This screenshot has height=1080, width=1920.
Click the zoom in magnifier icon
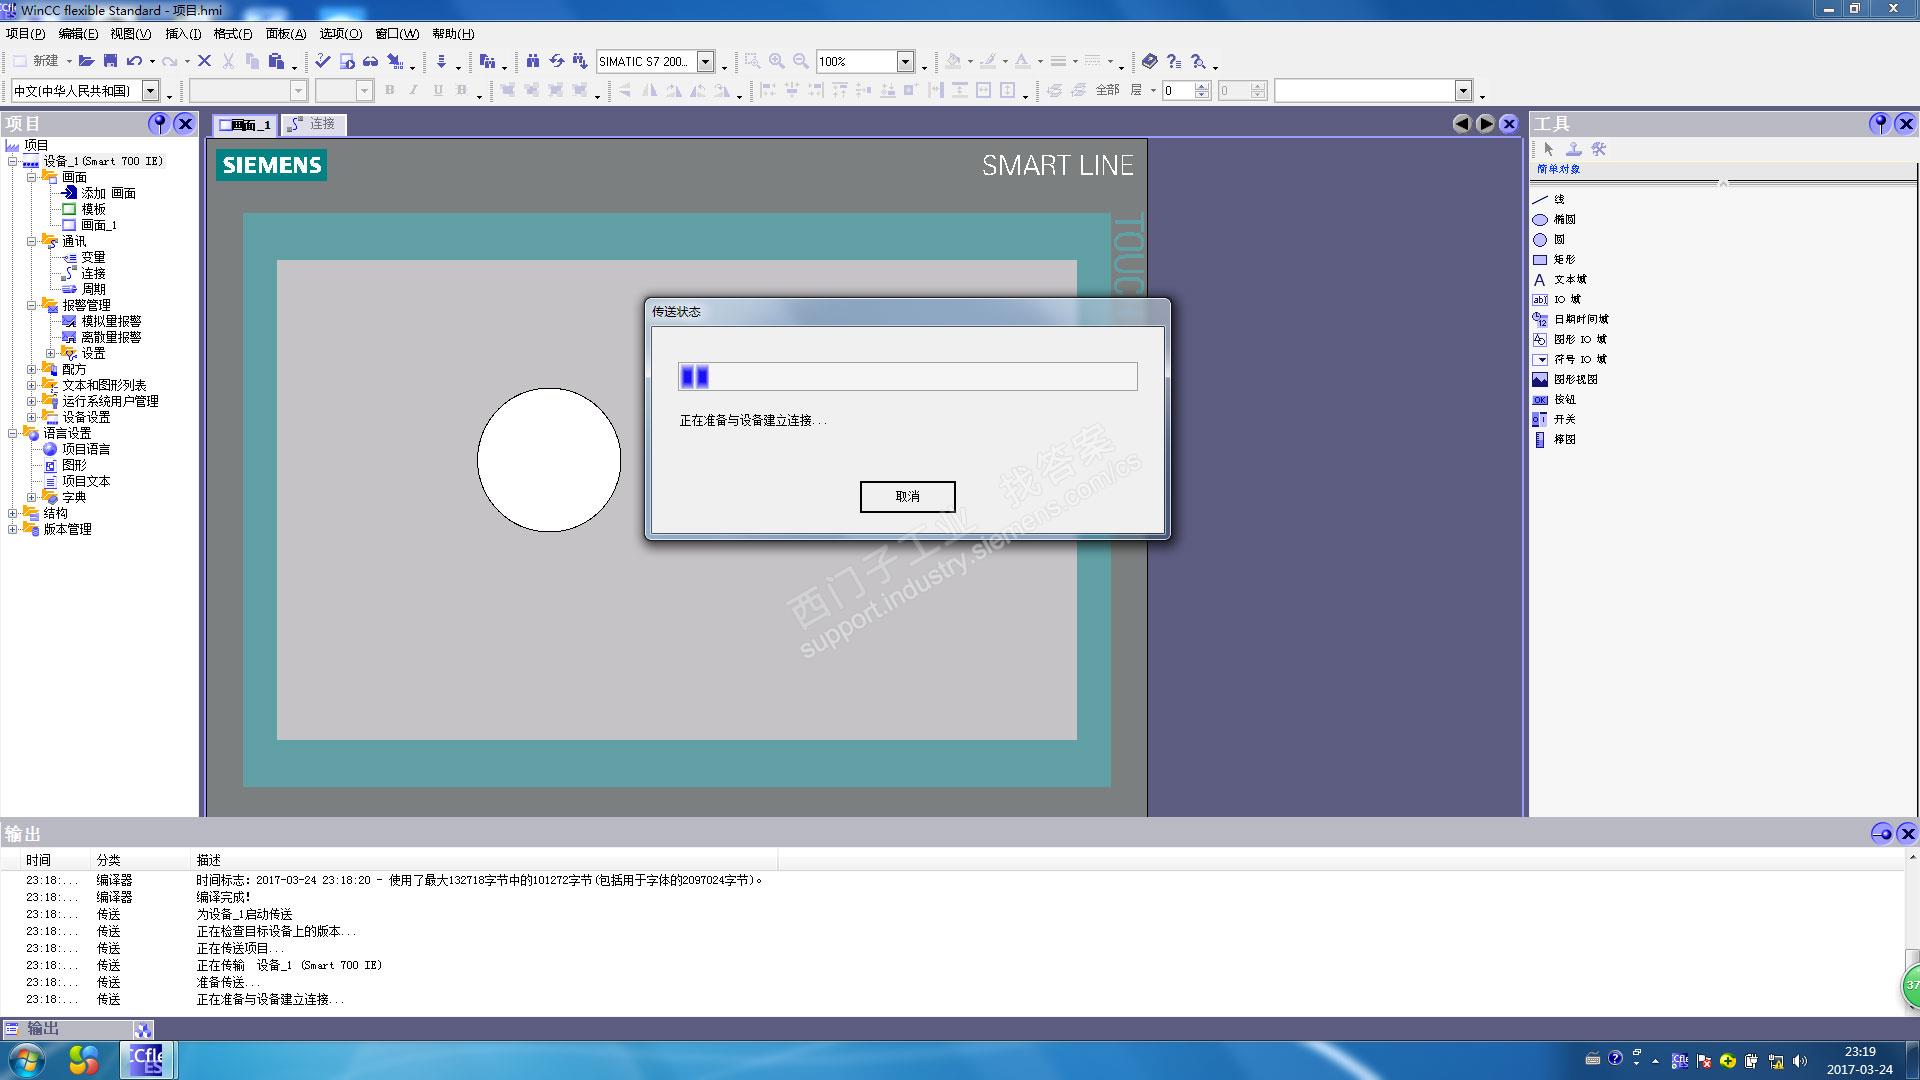(777, 61)
